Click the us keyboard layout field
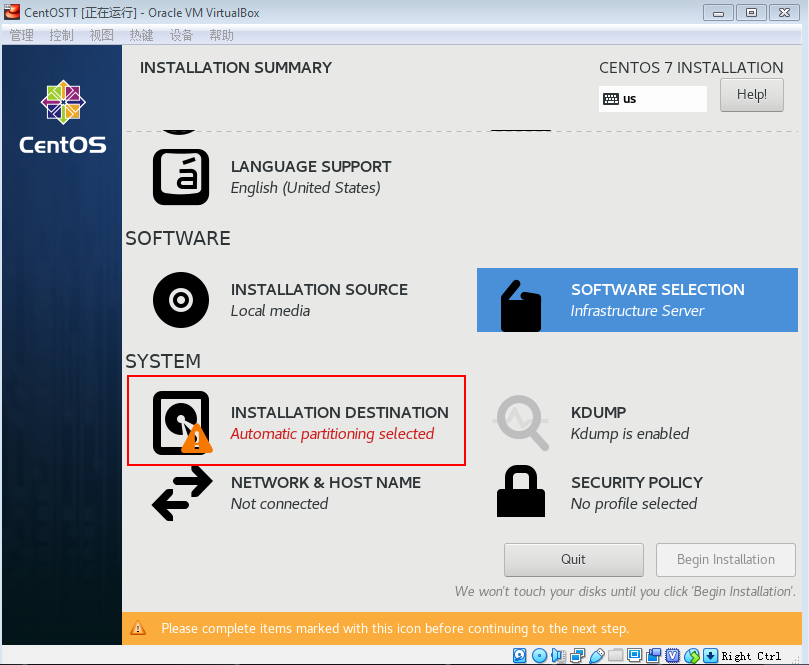Viewport: 809px width, 665px height. point(653,99)
